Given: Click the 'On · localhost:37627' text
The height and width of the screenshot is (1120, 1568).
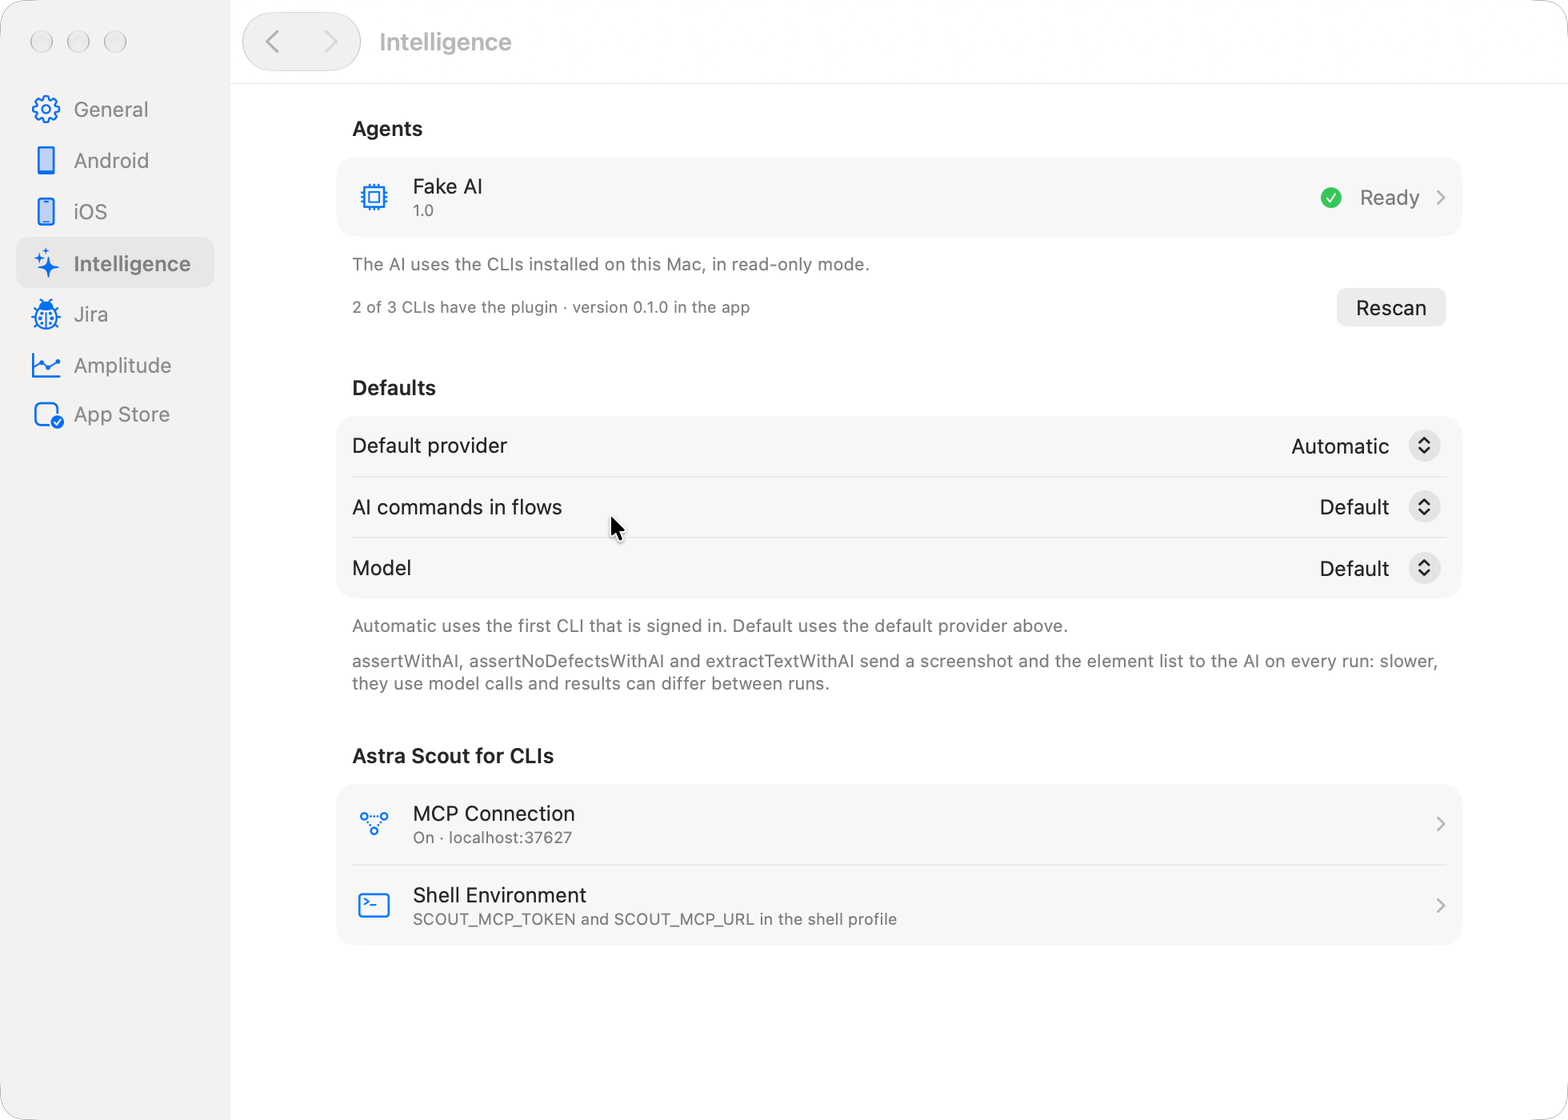Looking at the screenshot, I should [492, 838].
